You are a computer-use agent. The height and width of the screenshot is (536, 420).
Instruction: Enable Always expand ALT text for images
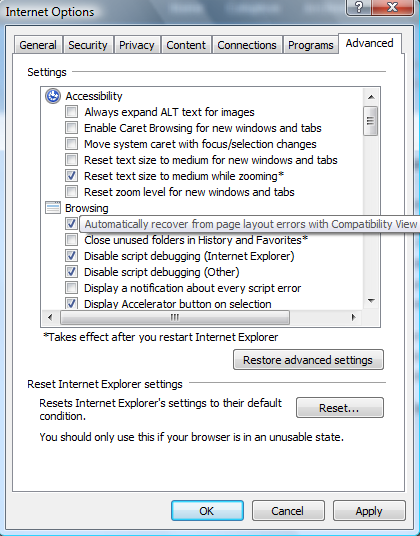[x=71, y=111]
